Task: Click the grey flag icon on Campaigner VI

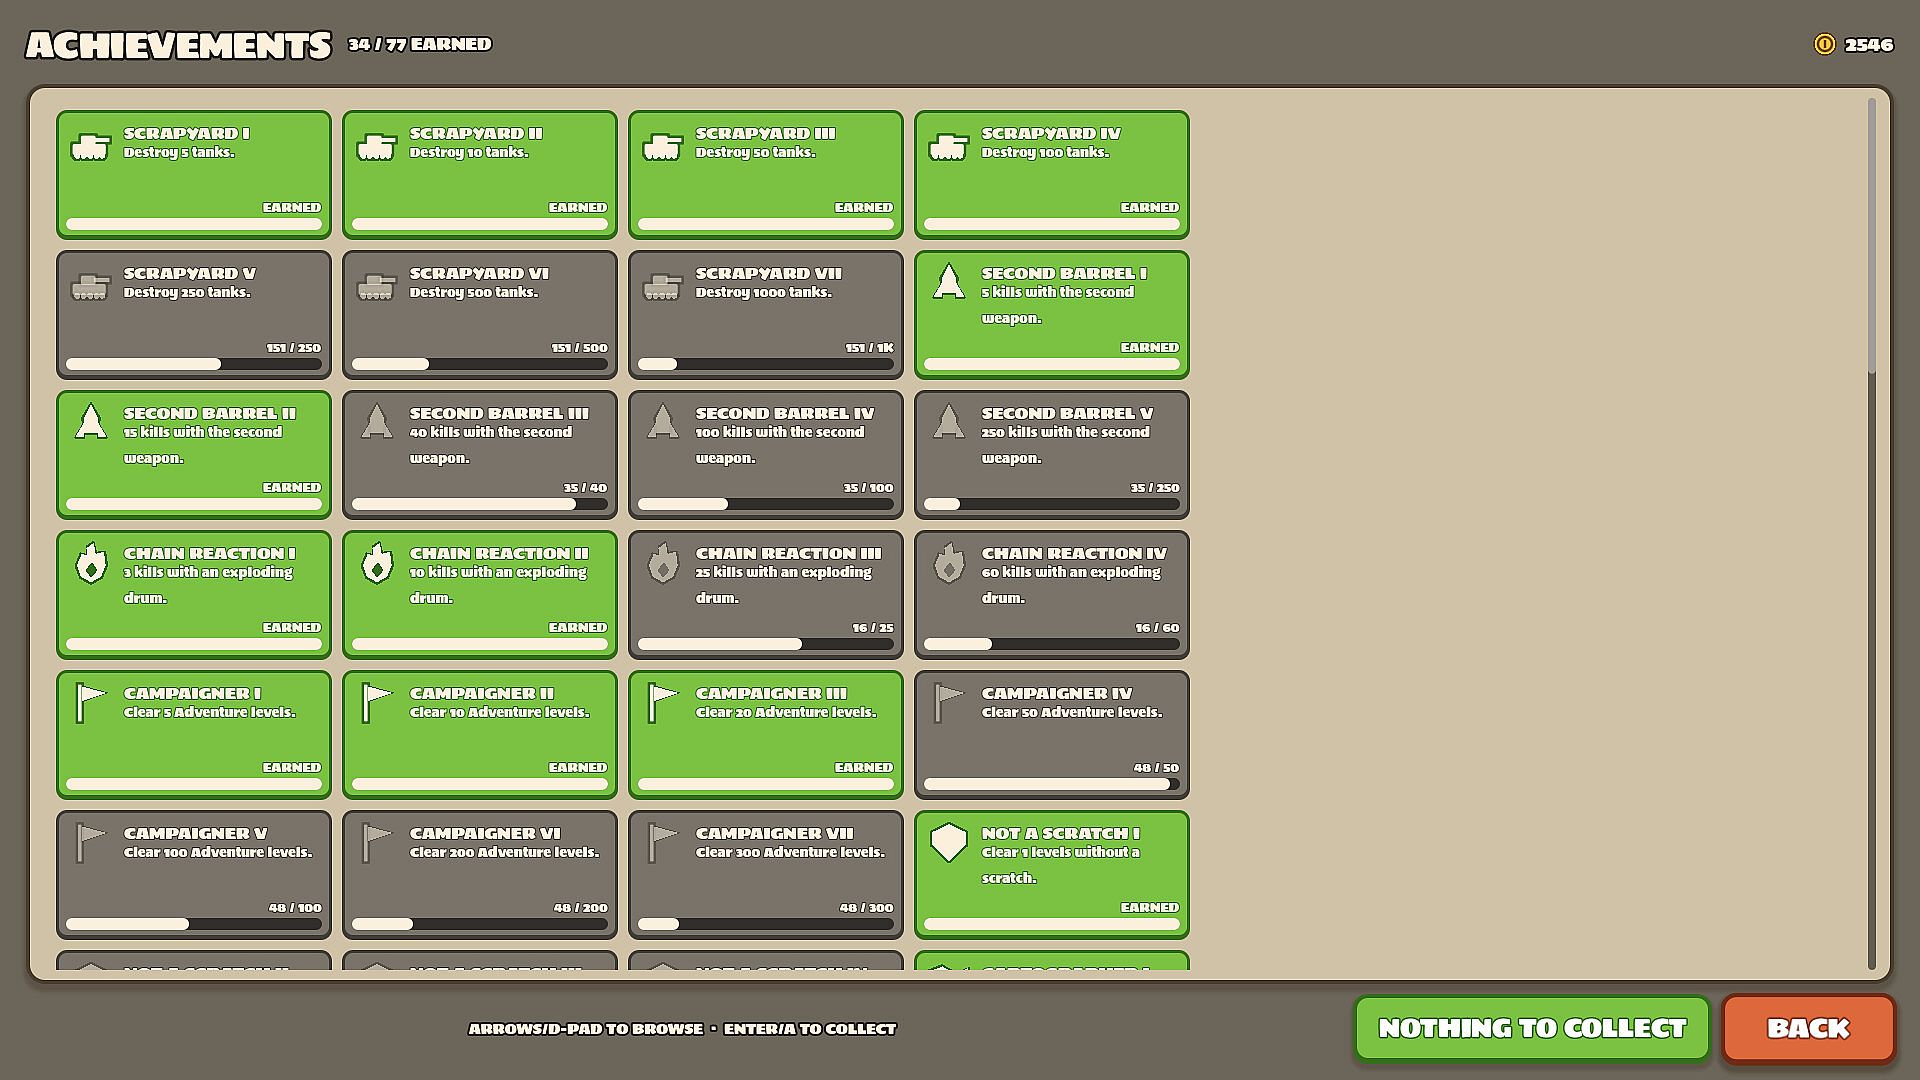Action: (x=376, y=843)
